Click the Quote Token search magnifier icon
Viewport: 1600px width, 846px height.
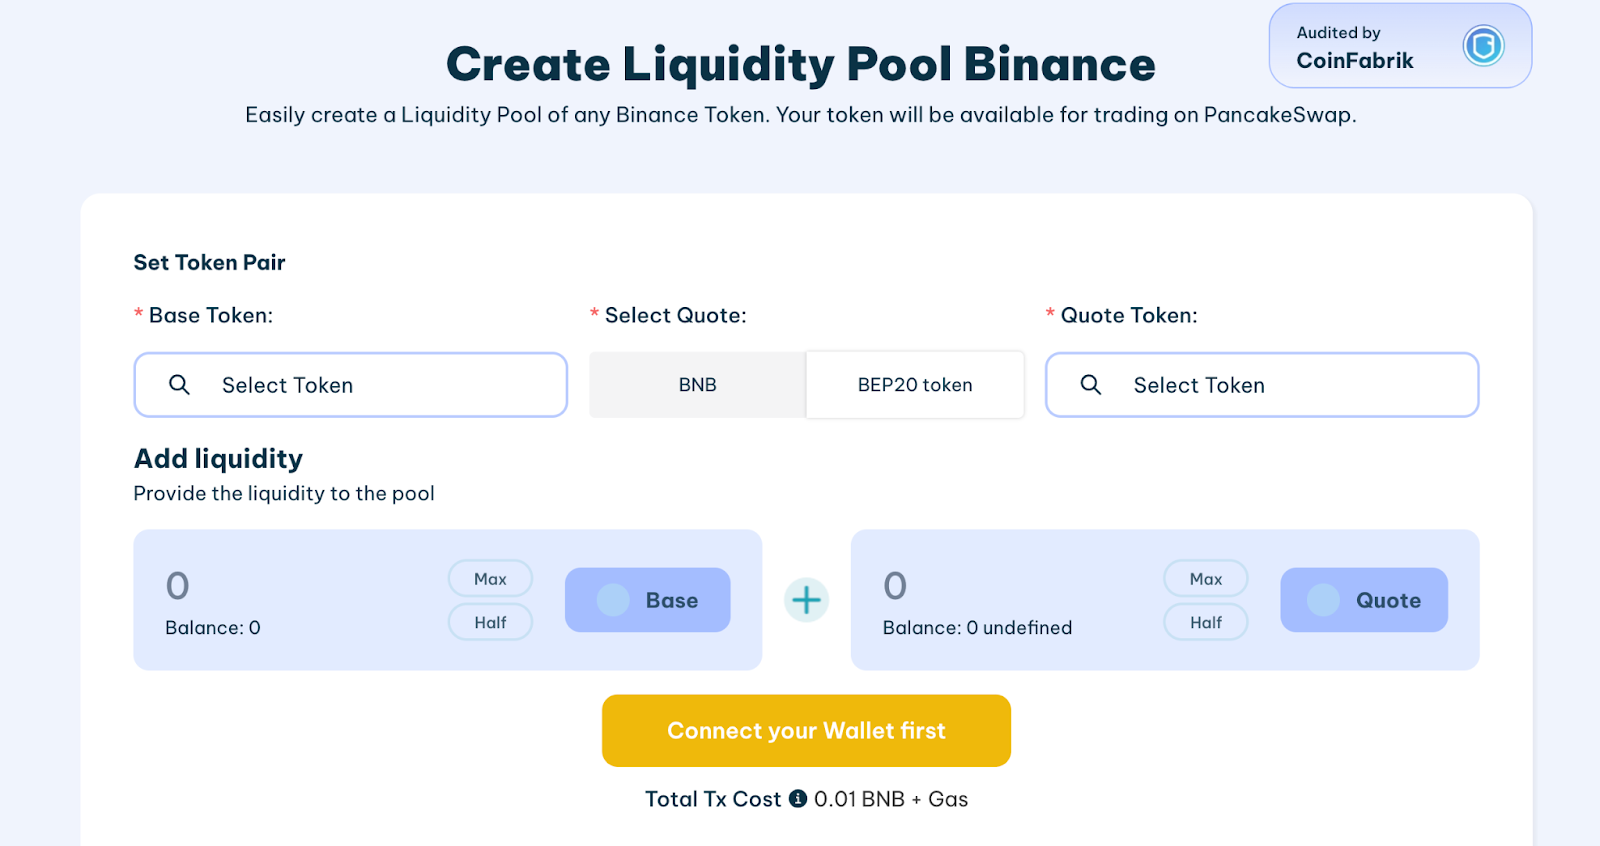tap(1090, 385)
